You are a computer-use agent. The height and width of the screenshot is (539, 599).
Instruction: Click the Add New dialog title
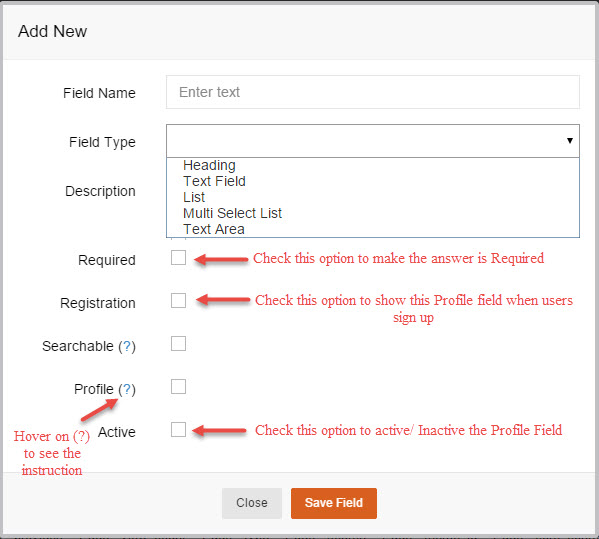(52, 31)
